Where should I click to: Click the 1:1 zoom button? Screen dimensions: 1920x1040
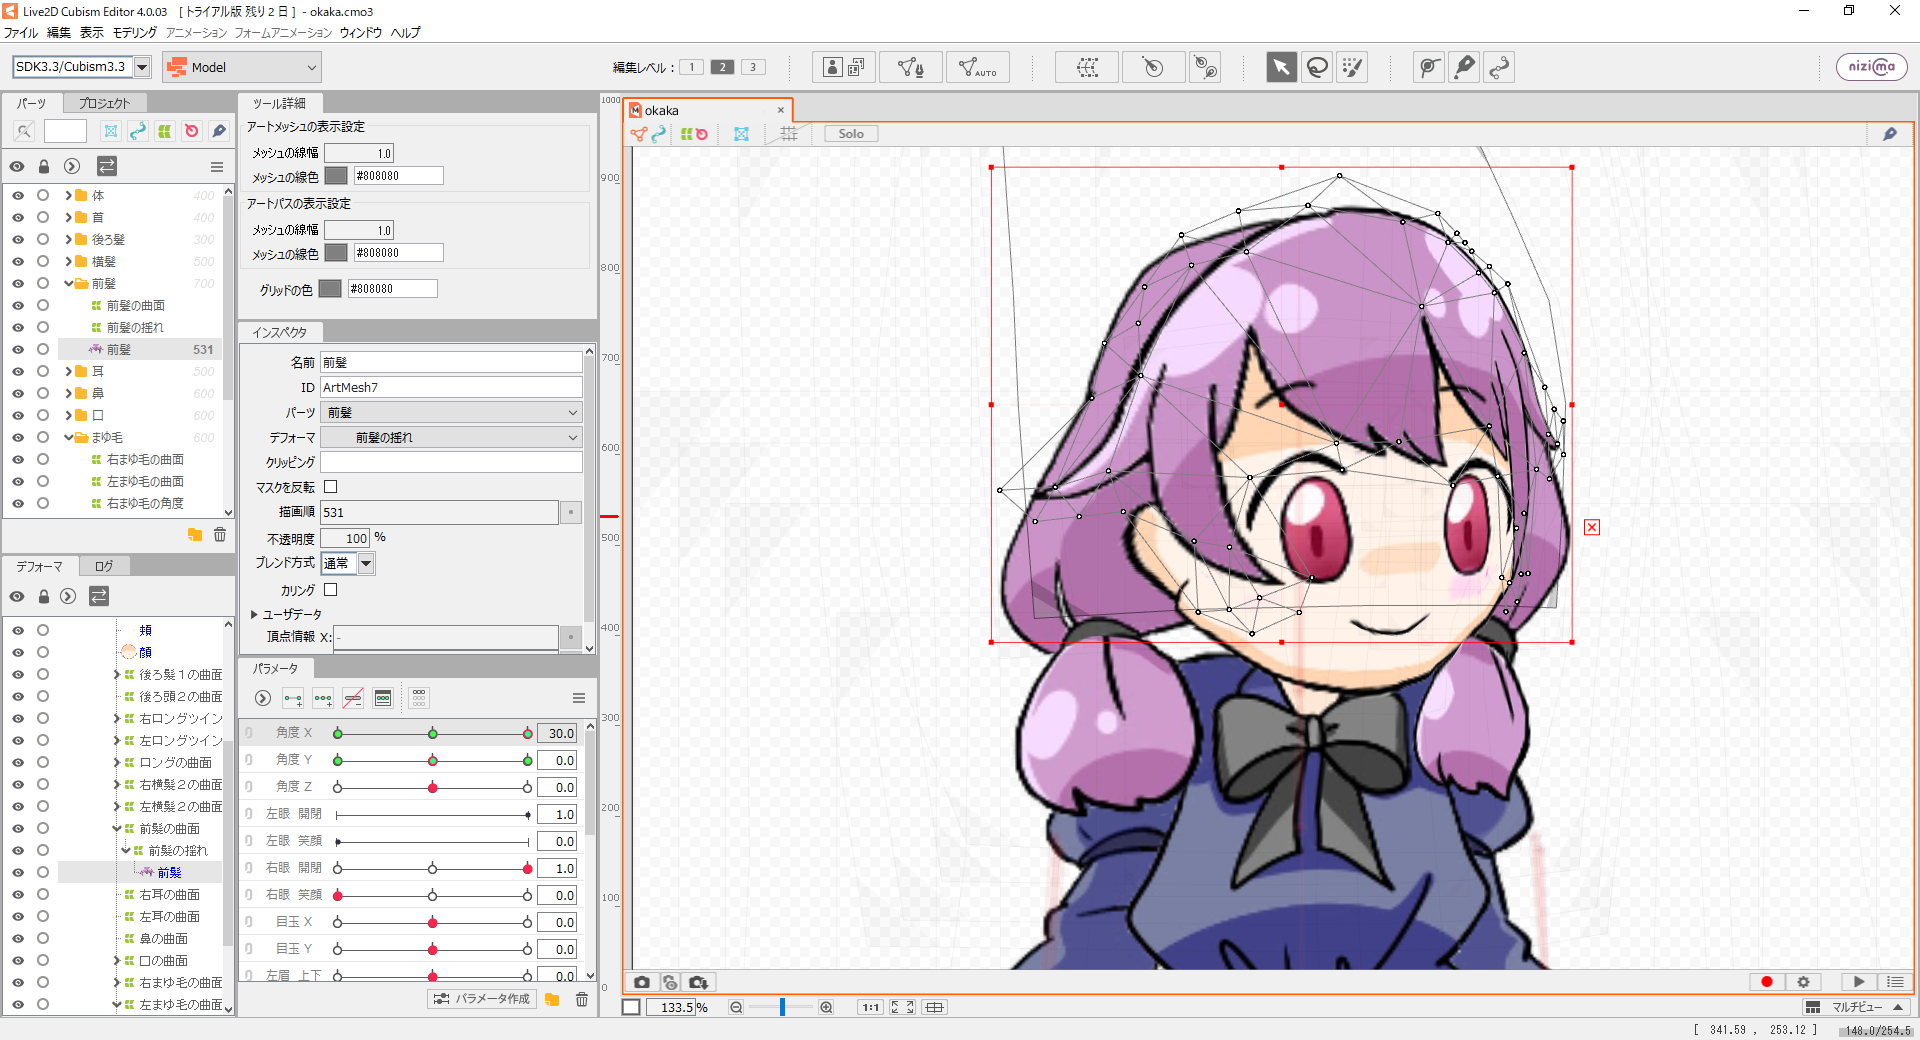click(871, 1007)
